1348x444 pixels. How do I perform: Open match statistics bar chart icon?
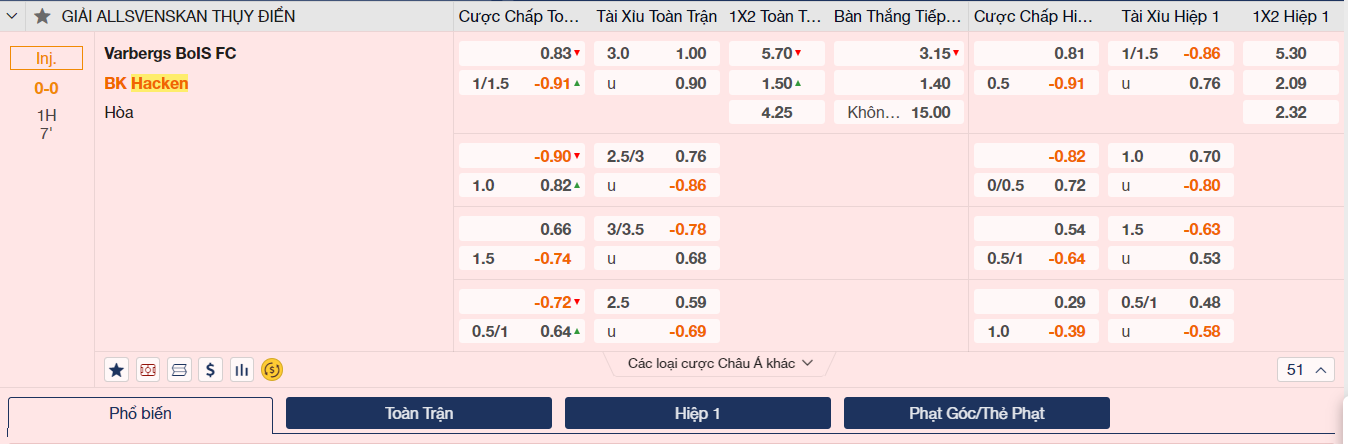(241, 370)
